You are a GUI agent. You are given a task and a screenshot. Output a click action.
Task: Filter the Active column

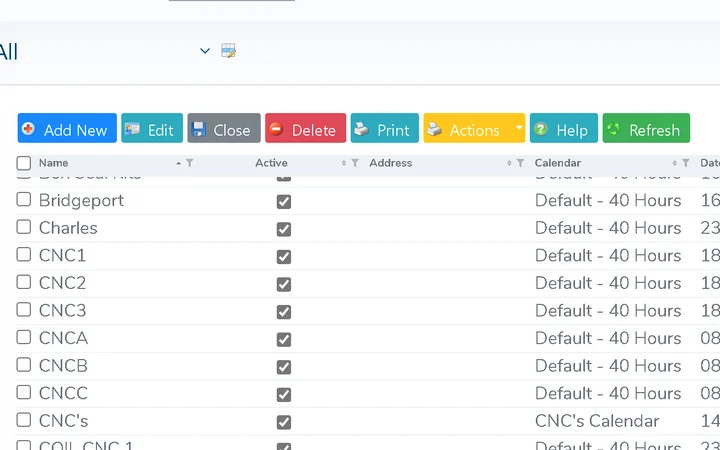click(355, 163)
